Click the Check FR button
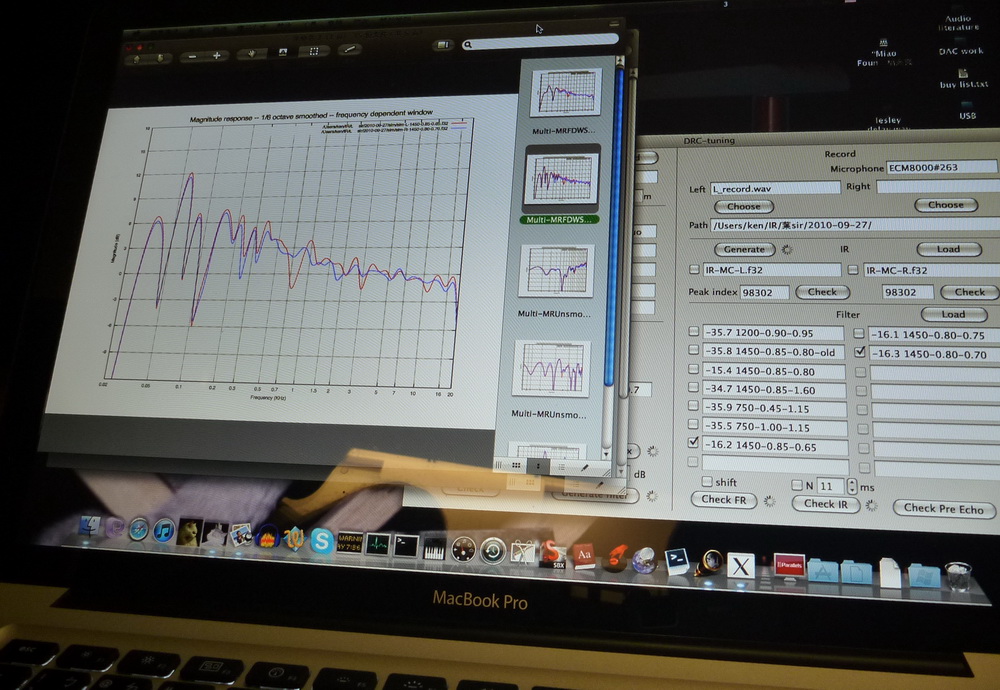Screen dimensions: 1000x690 pos(723,499)
